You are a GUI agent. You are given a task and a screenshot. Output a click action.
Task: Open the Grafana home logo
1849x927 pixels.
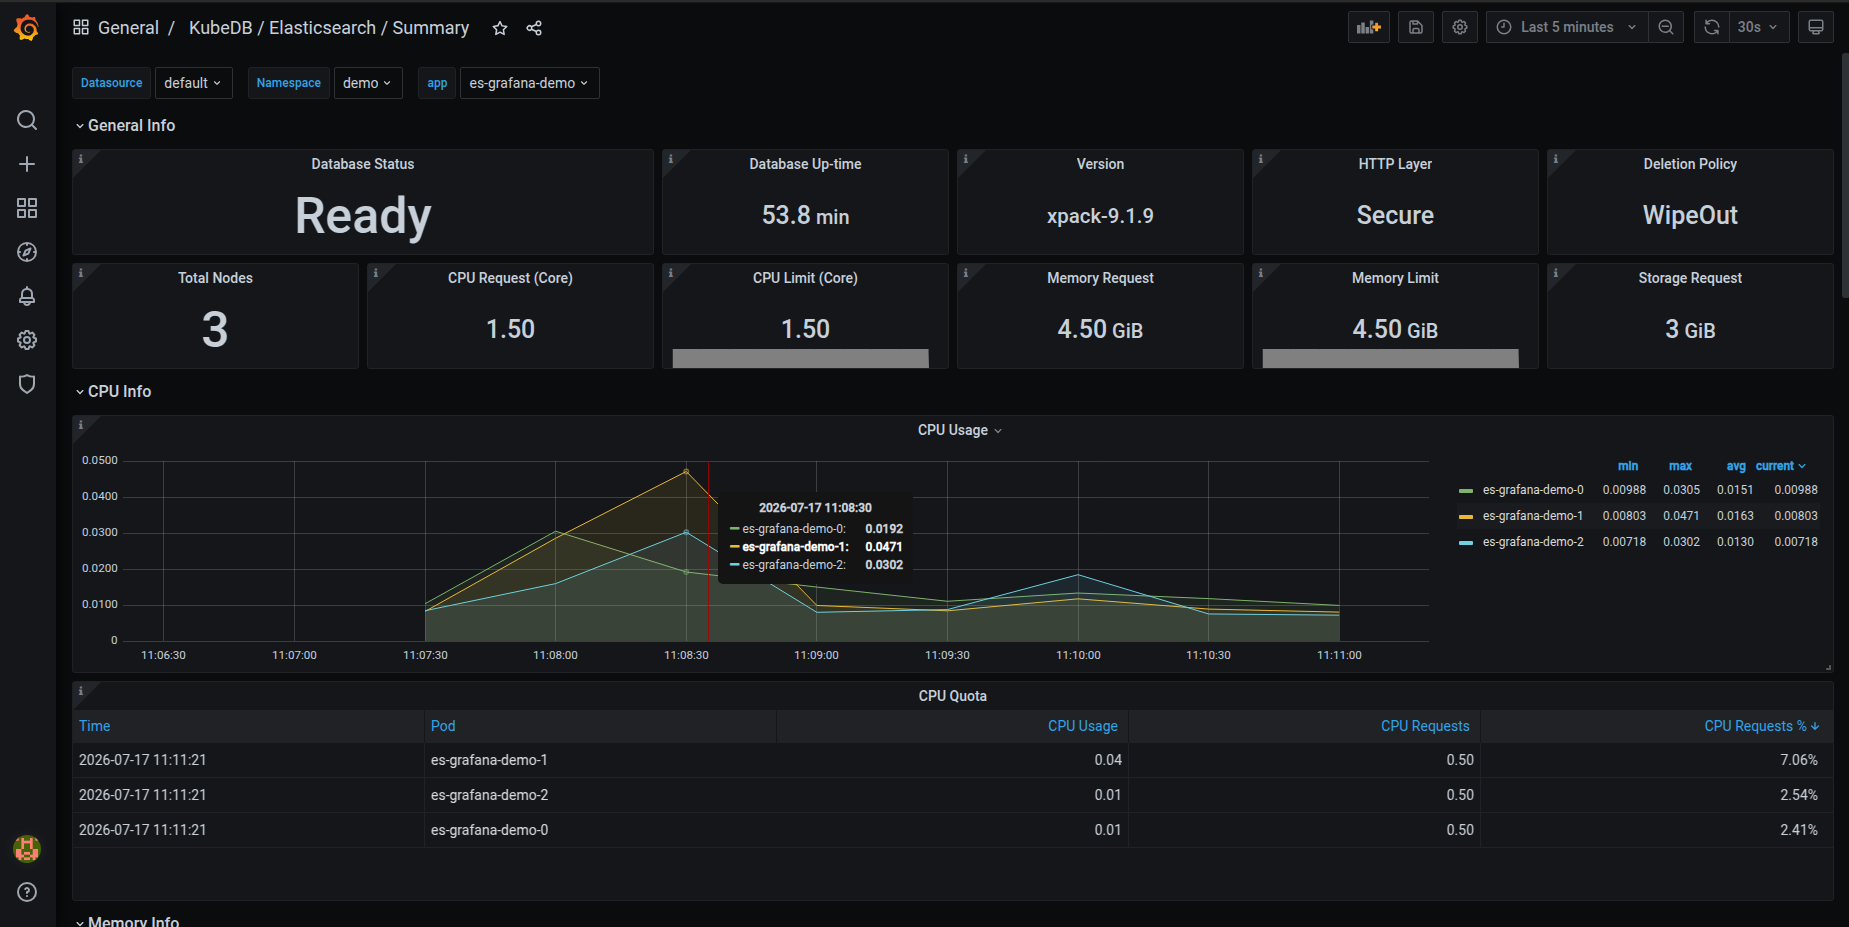pyautogui.click(x=27, y=28)
